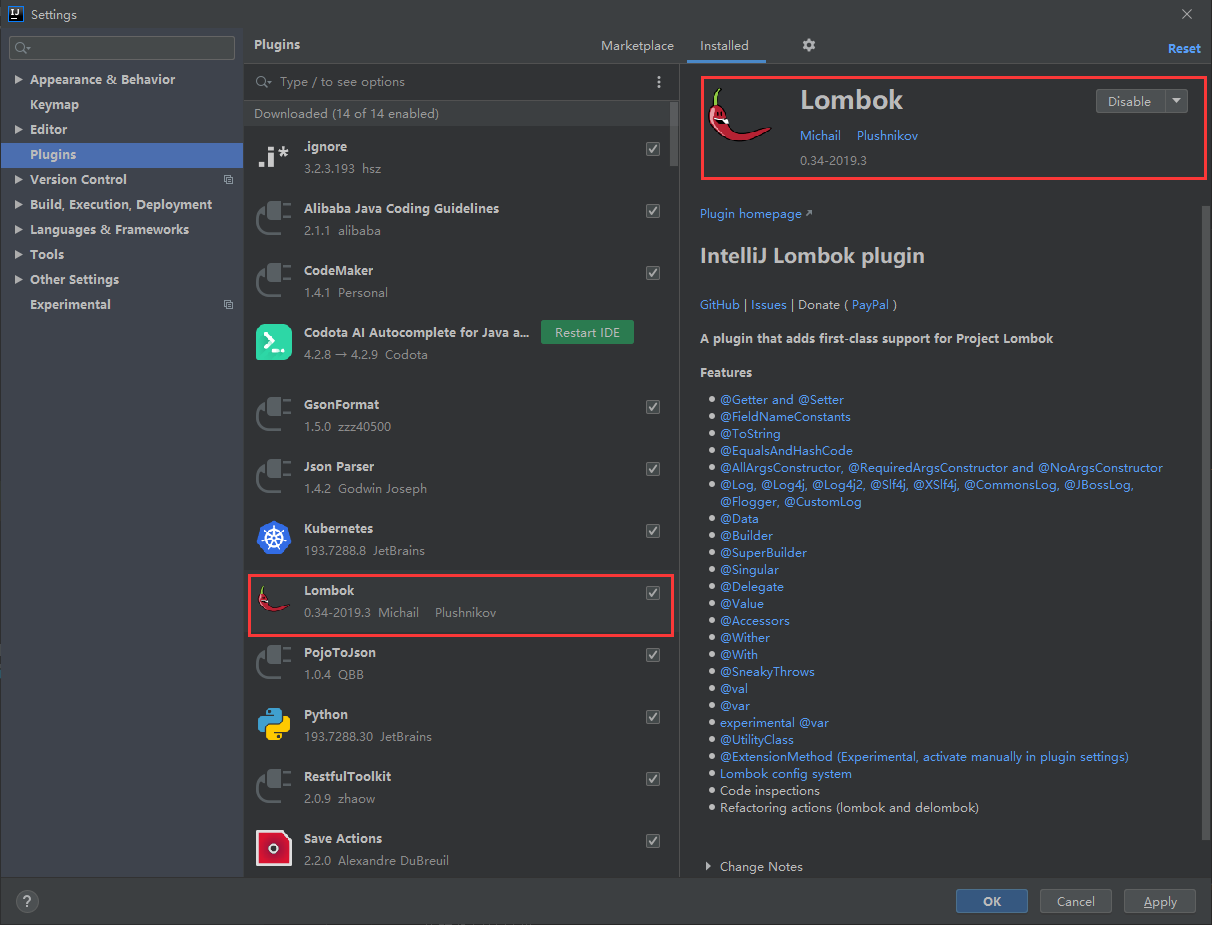Image resolution: width=1212 pixels, height=925 pixels.
Task: Expand Languages & Frameworks tree arrow
Action: click(19, 230)
